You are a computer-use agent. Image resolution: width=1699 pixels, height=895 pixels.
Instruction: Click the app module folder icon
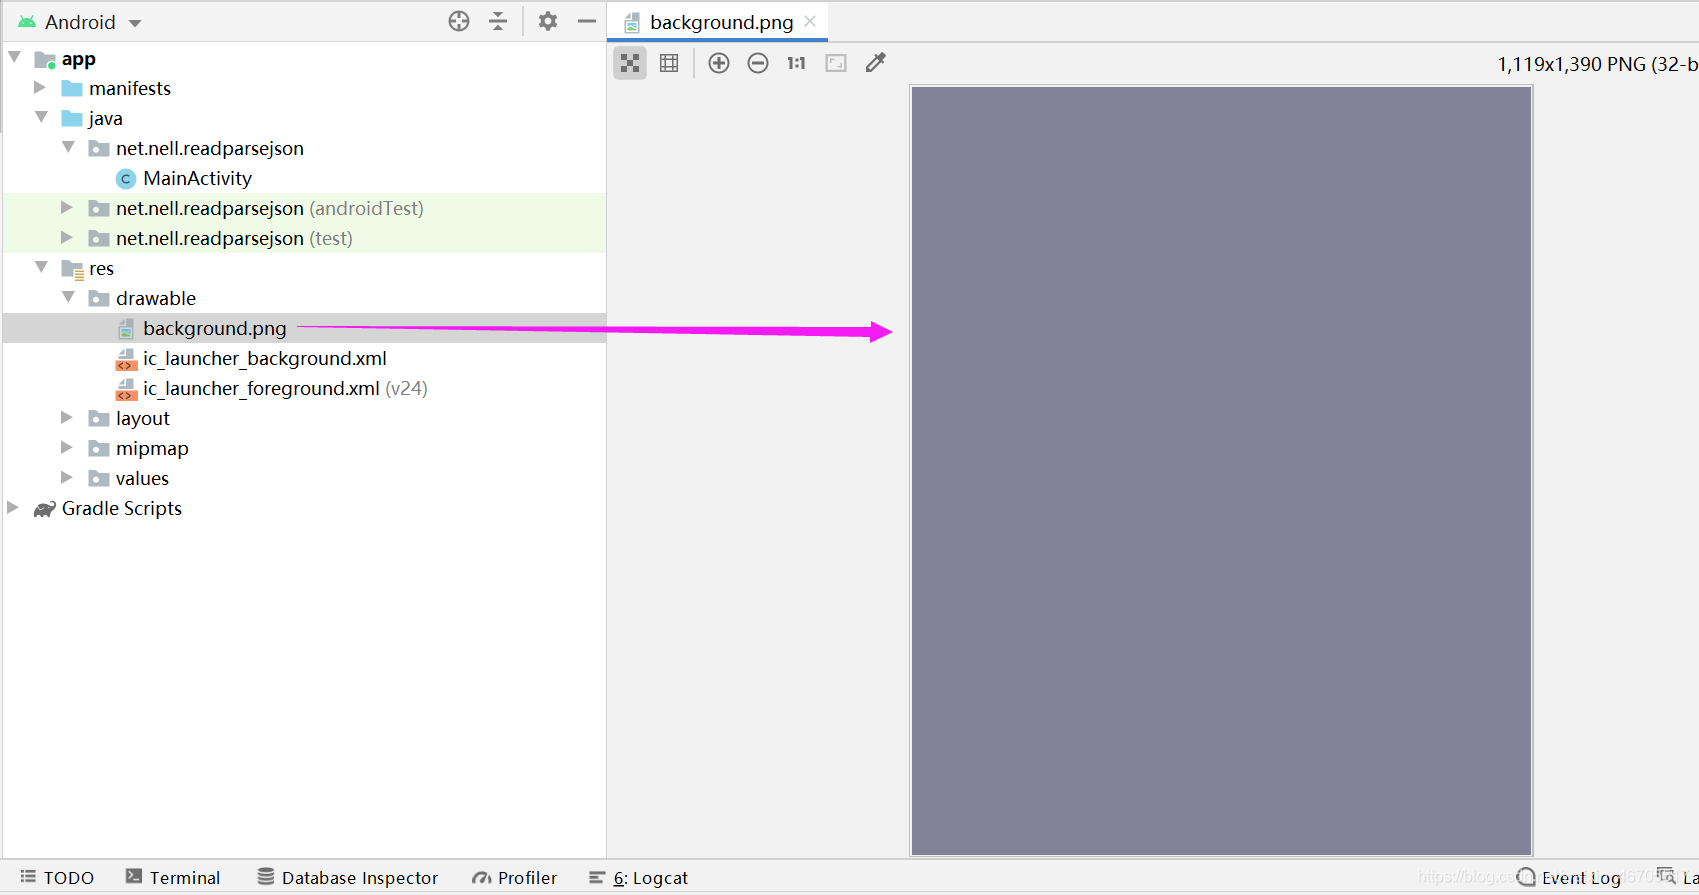click(x=45, y=59)
